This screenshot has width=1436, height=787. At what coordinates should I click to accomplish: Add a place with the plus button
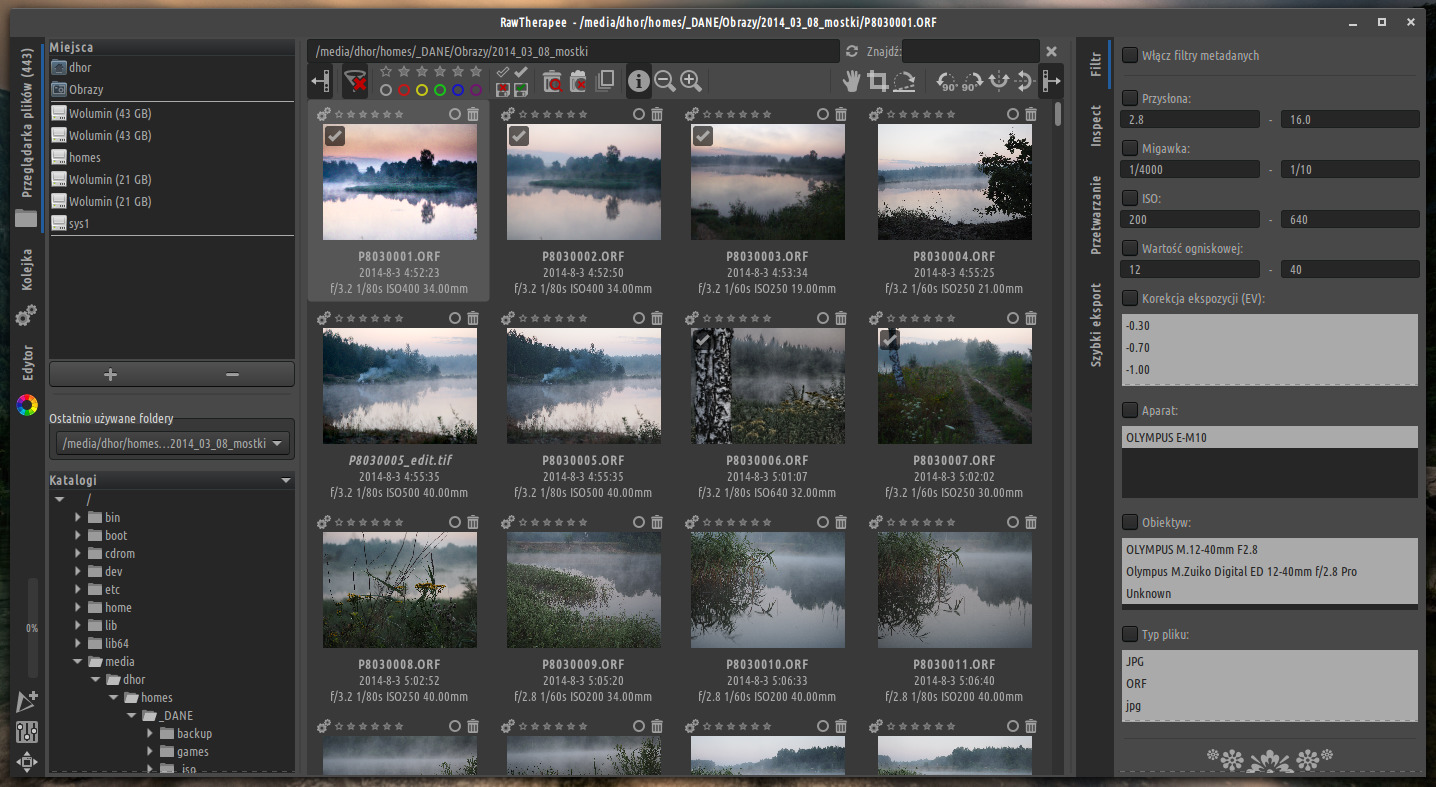(111, 374)
